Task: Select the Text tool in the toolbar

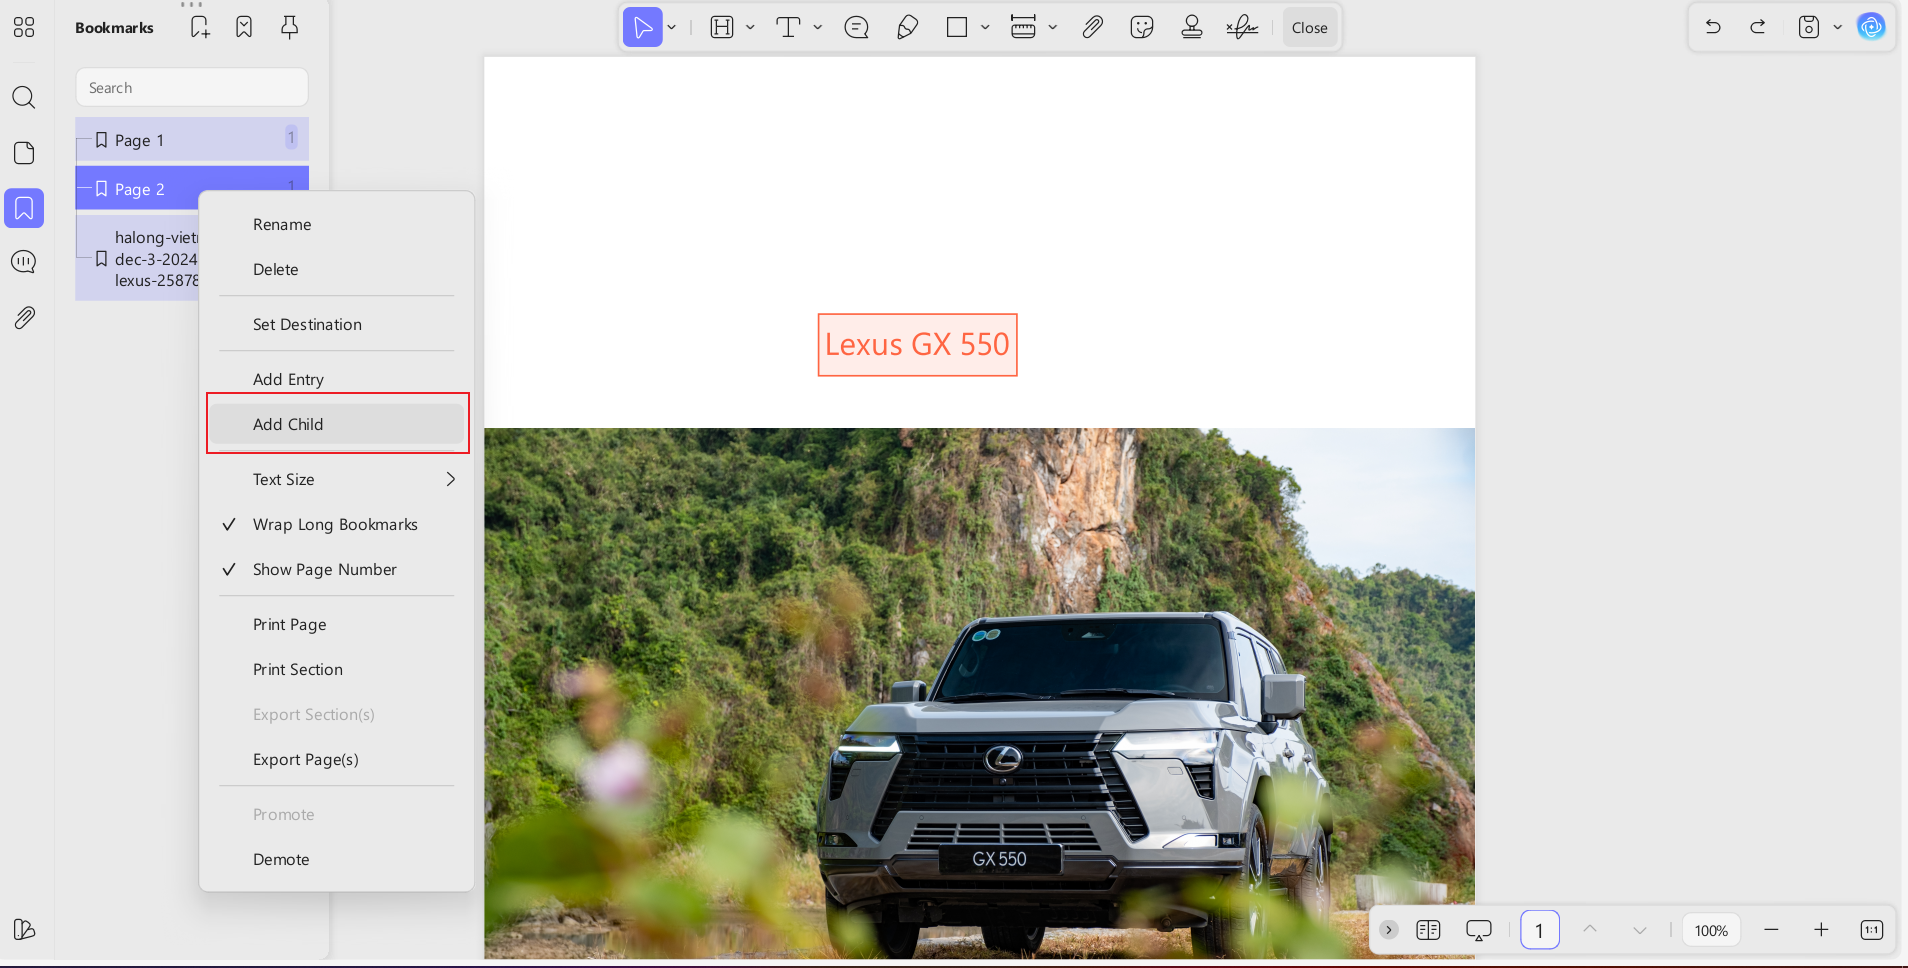Action: point(787,27)
